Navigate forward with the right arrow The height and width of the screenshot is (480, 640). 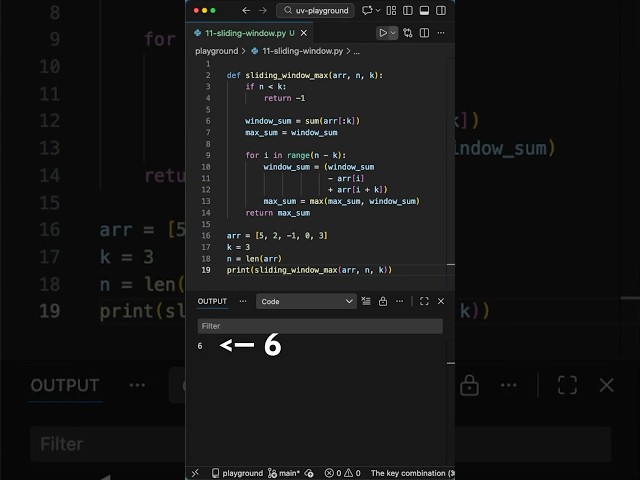pyautogui.click(x=262, y=10)
